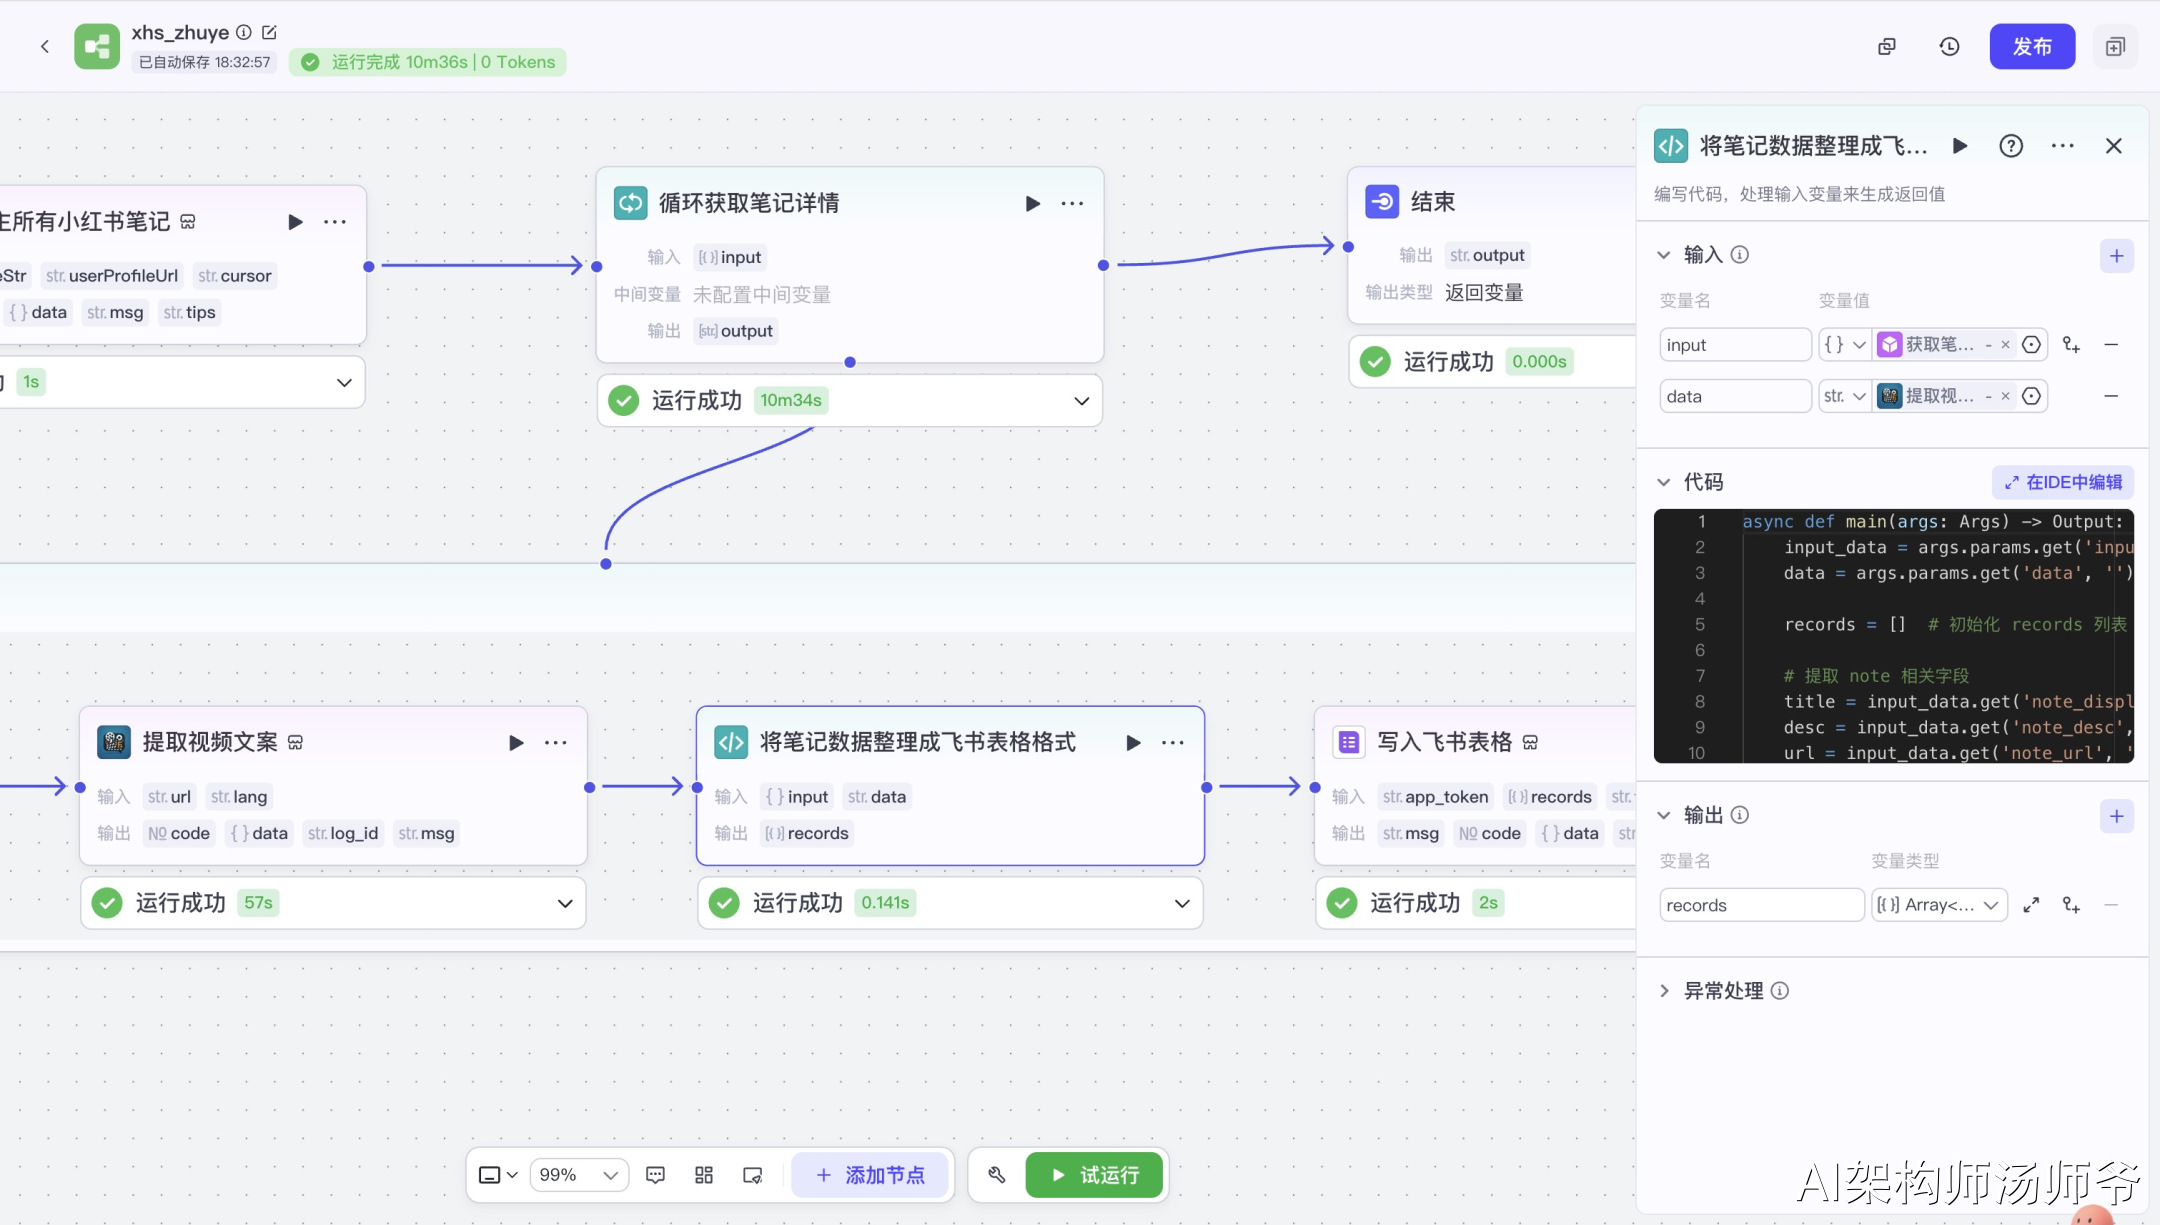Click the 添加节点 add node button
Viewport: 2160px width, 1225px height.
click(x=871, y=1175)
